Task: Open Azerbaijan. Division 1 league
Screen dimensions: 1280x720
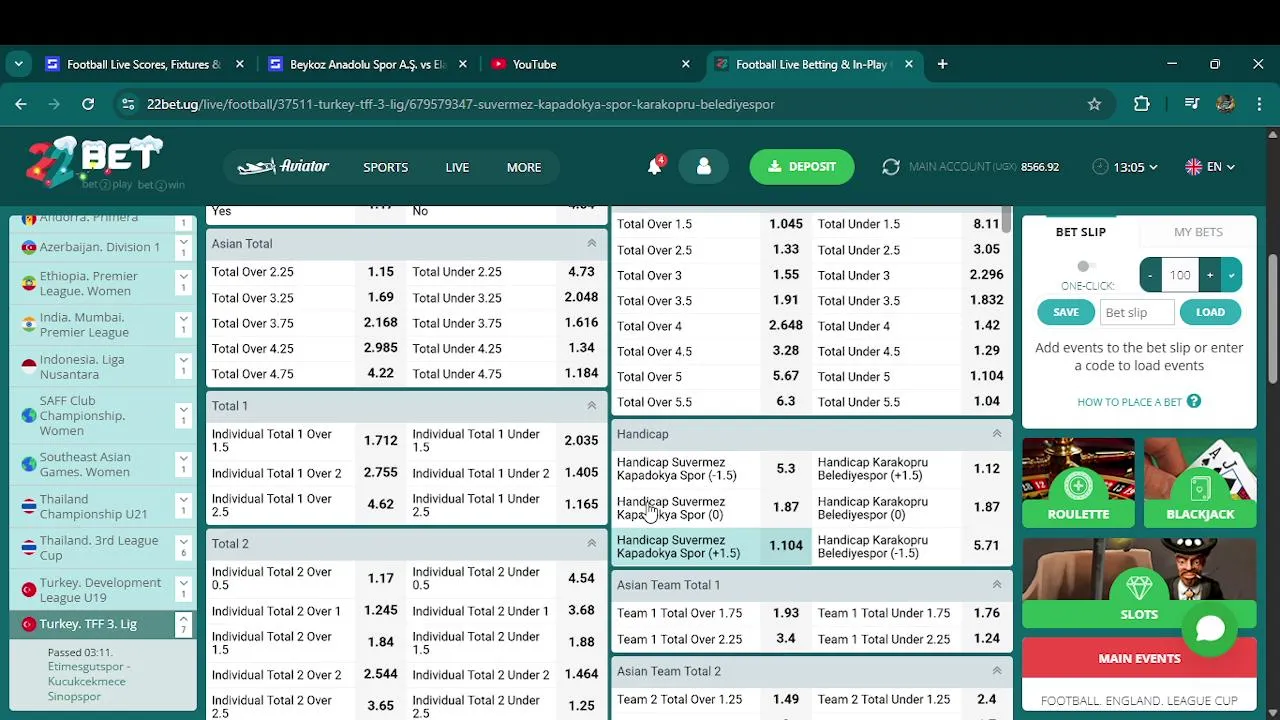Action: point(100,247)
